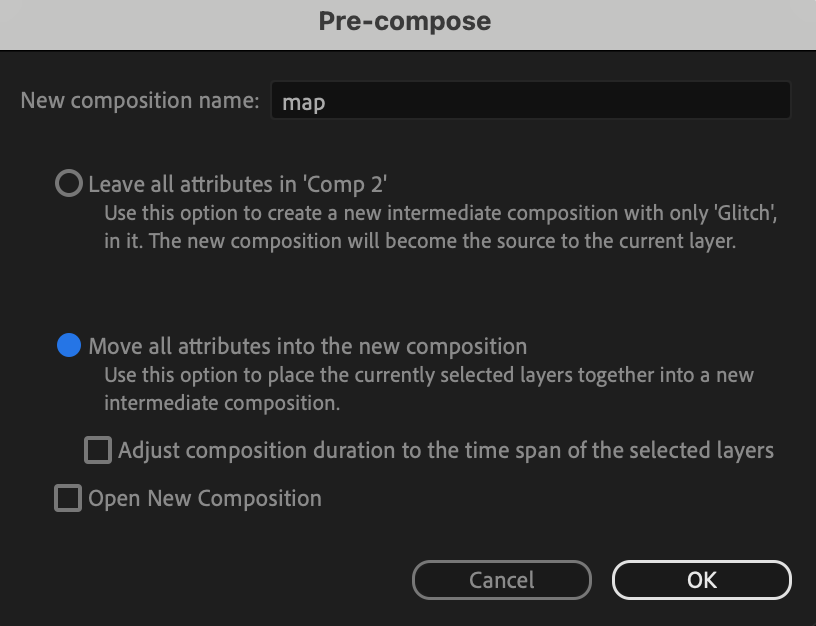
Task: Click the 'New composition name:' label
Action: pyautogui.click(x=140, y=101)
